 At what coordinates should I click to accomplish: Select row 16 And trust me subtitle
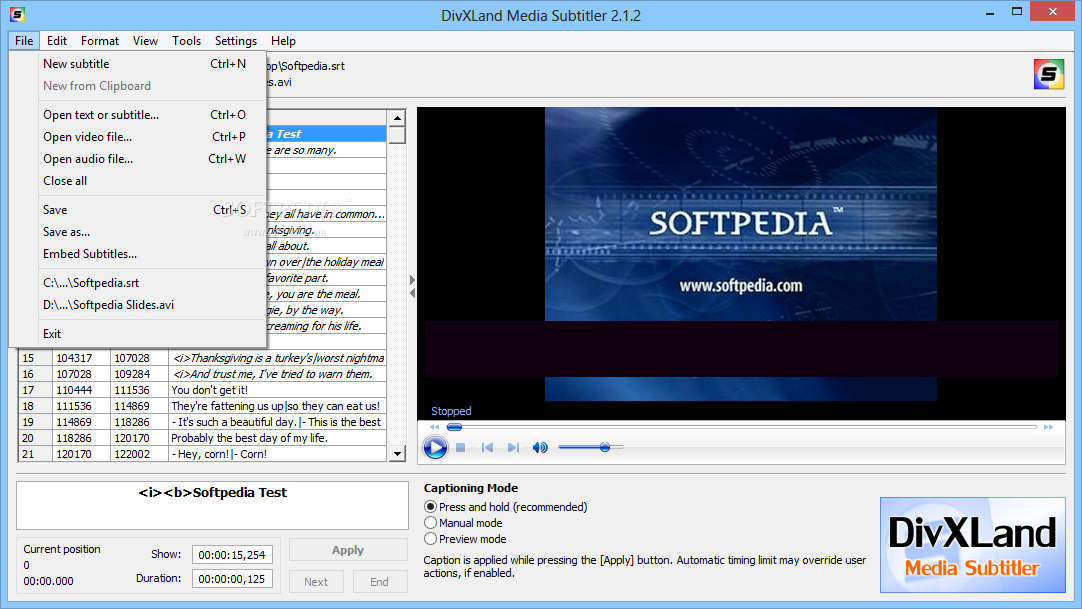click(x=201, y=374)
